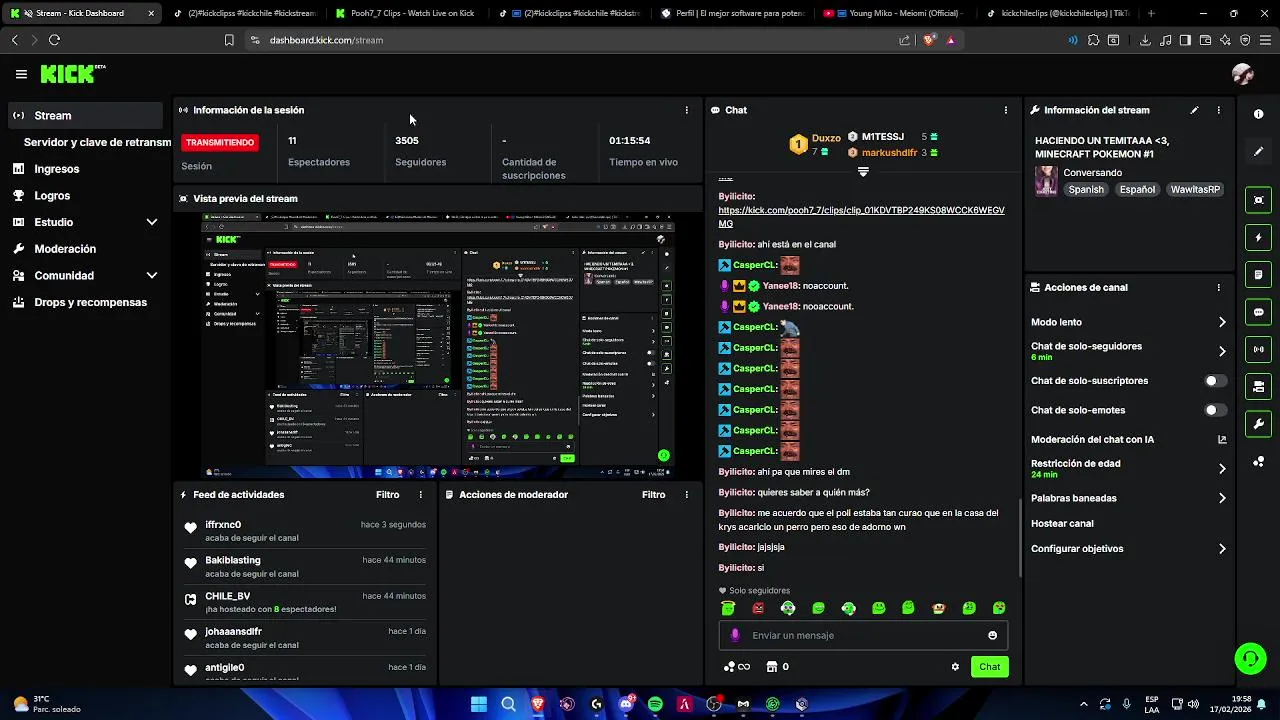The width and height of the screenshot is (1280, 720).
Task: Click the chat panel scrollbar
Action: point(1019,537)
